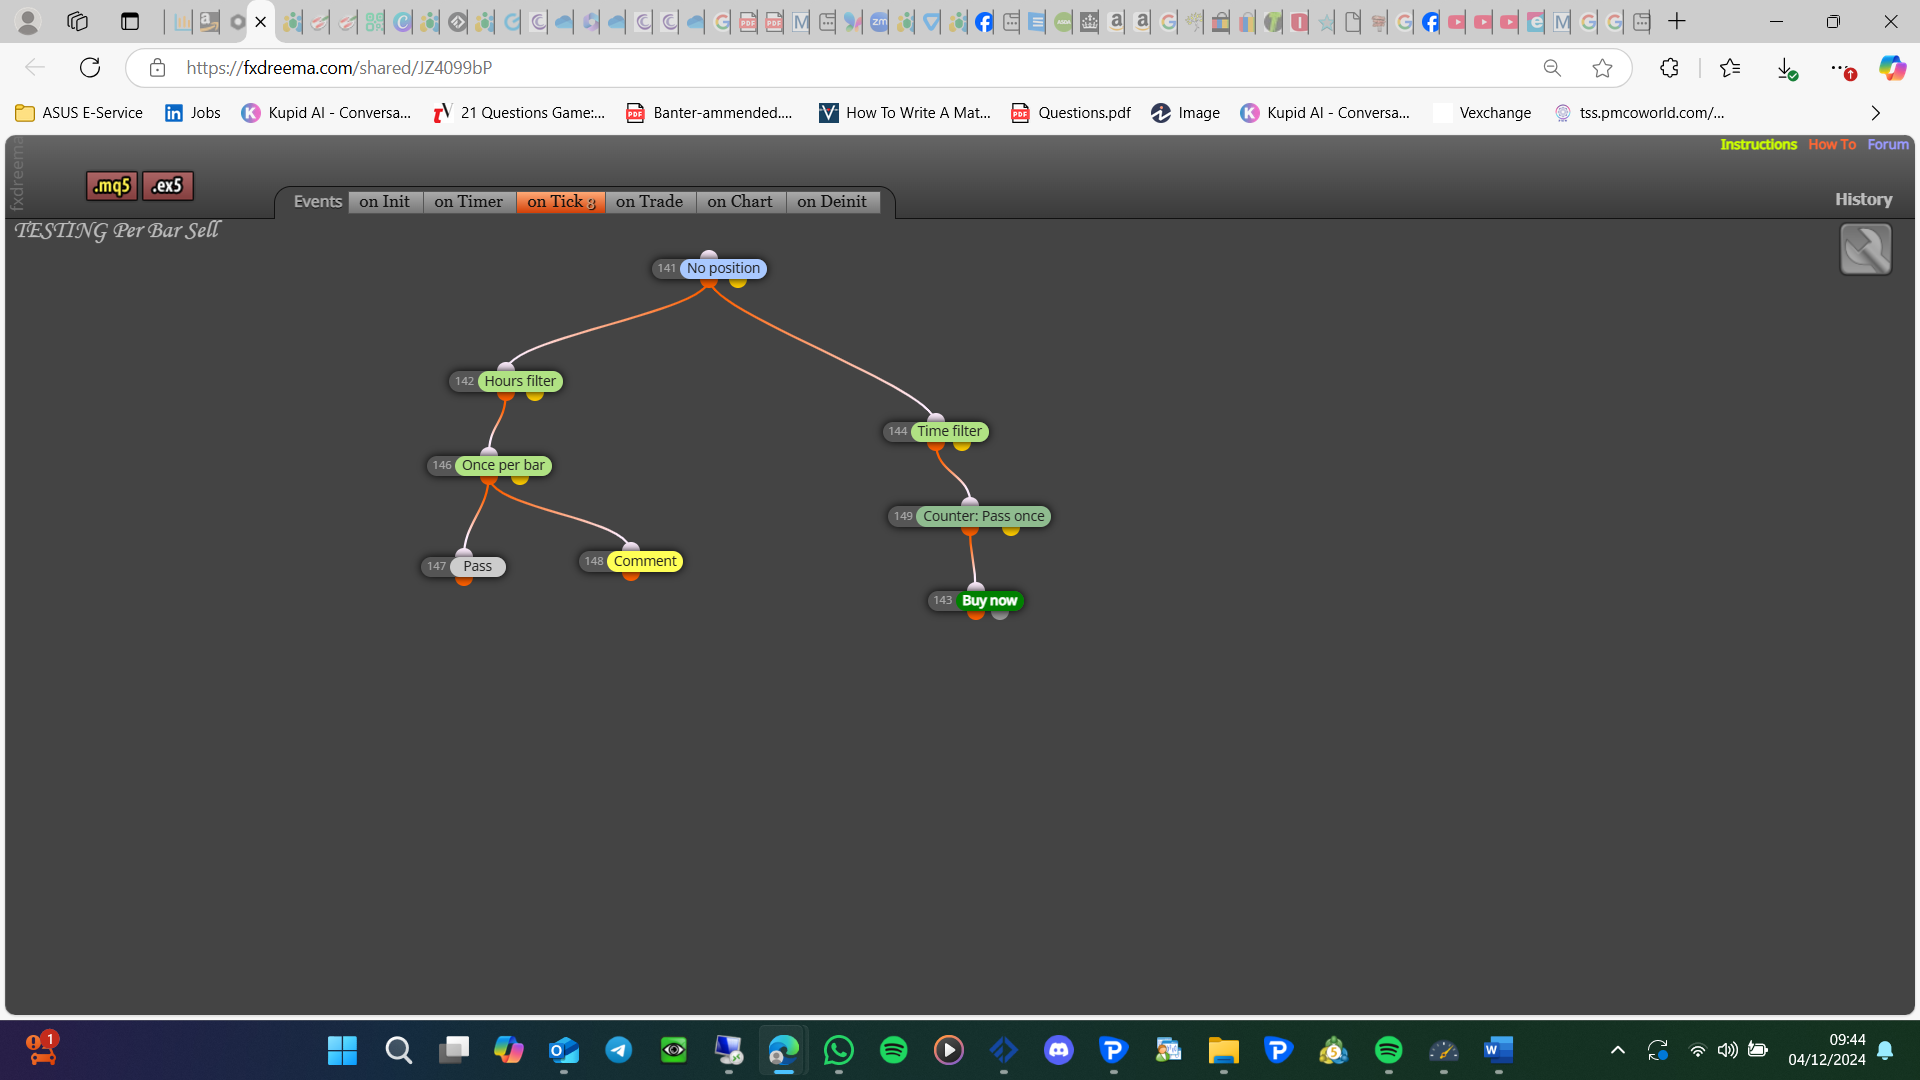Image resolution: width=1920 pixels, height=1080 pixels.
Task: Select the Hours filter block
Action: [x=520, y=382]
